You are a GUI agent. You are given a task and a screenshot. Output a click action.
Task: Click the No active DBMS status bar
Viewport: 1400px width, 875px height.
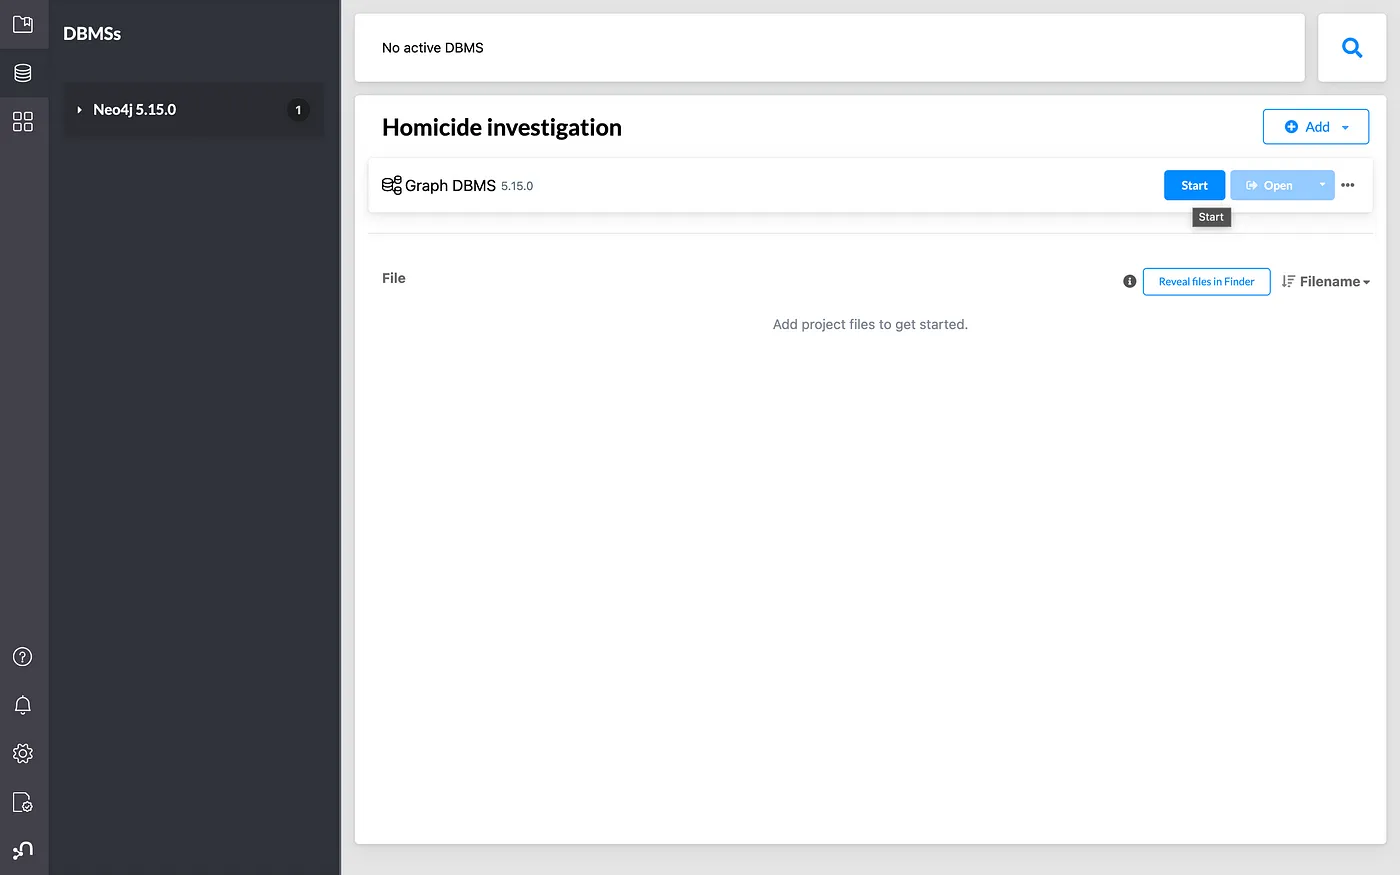tap(829, 48)
